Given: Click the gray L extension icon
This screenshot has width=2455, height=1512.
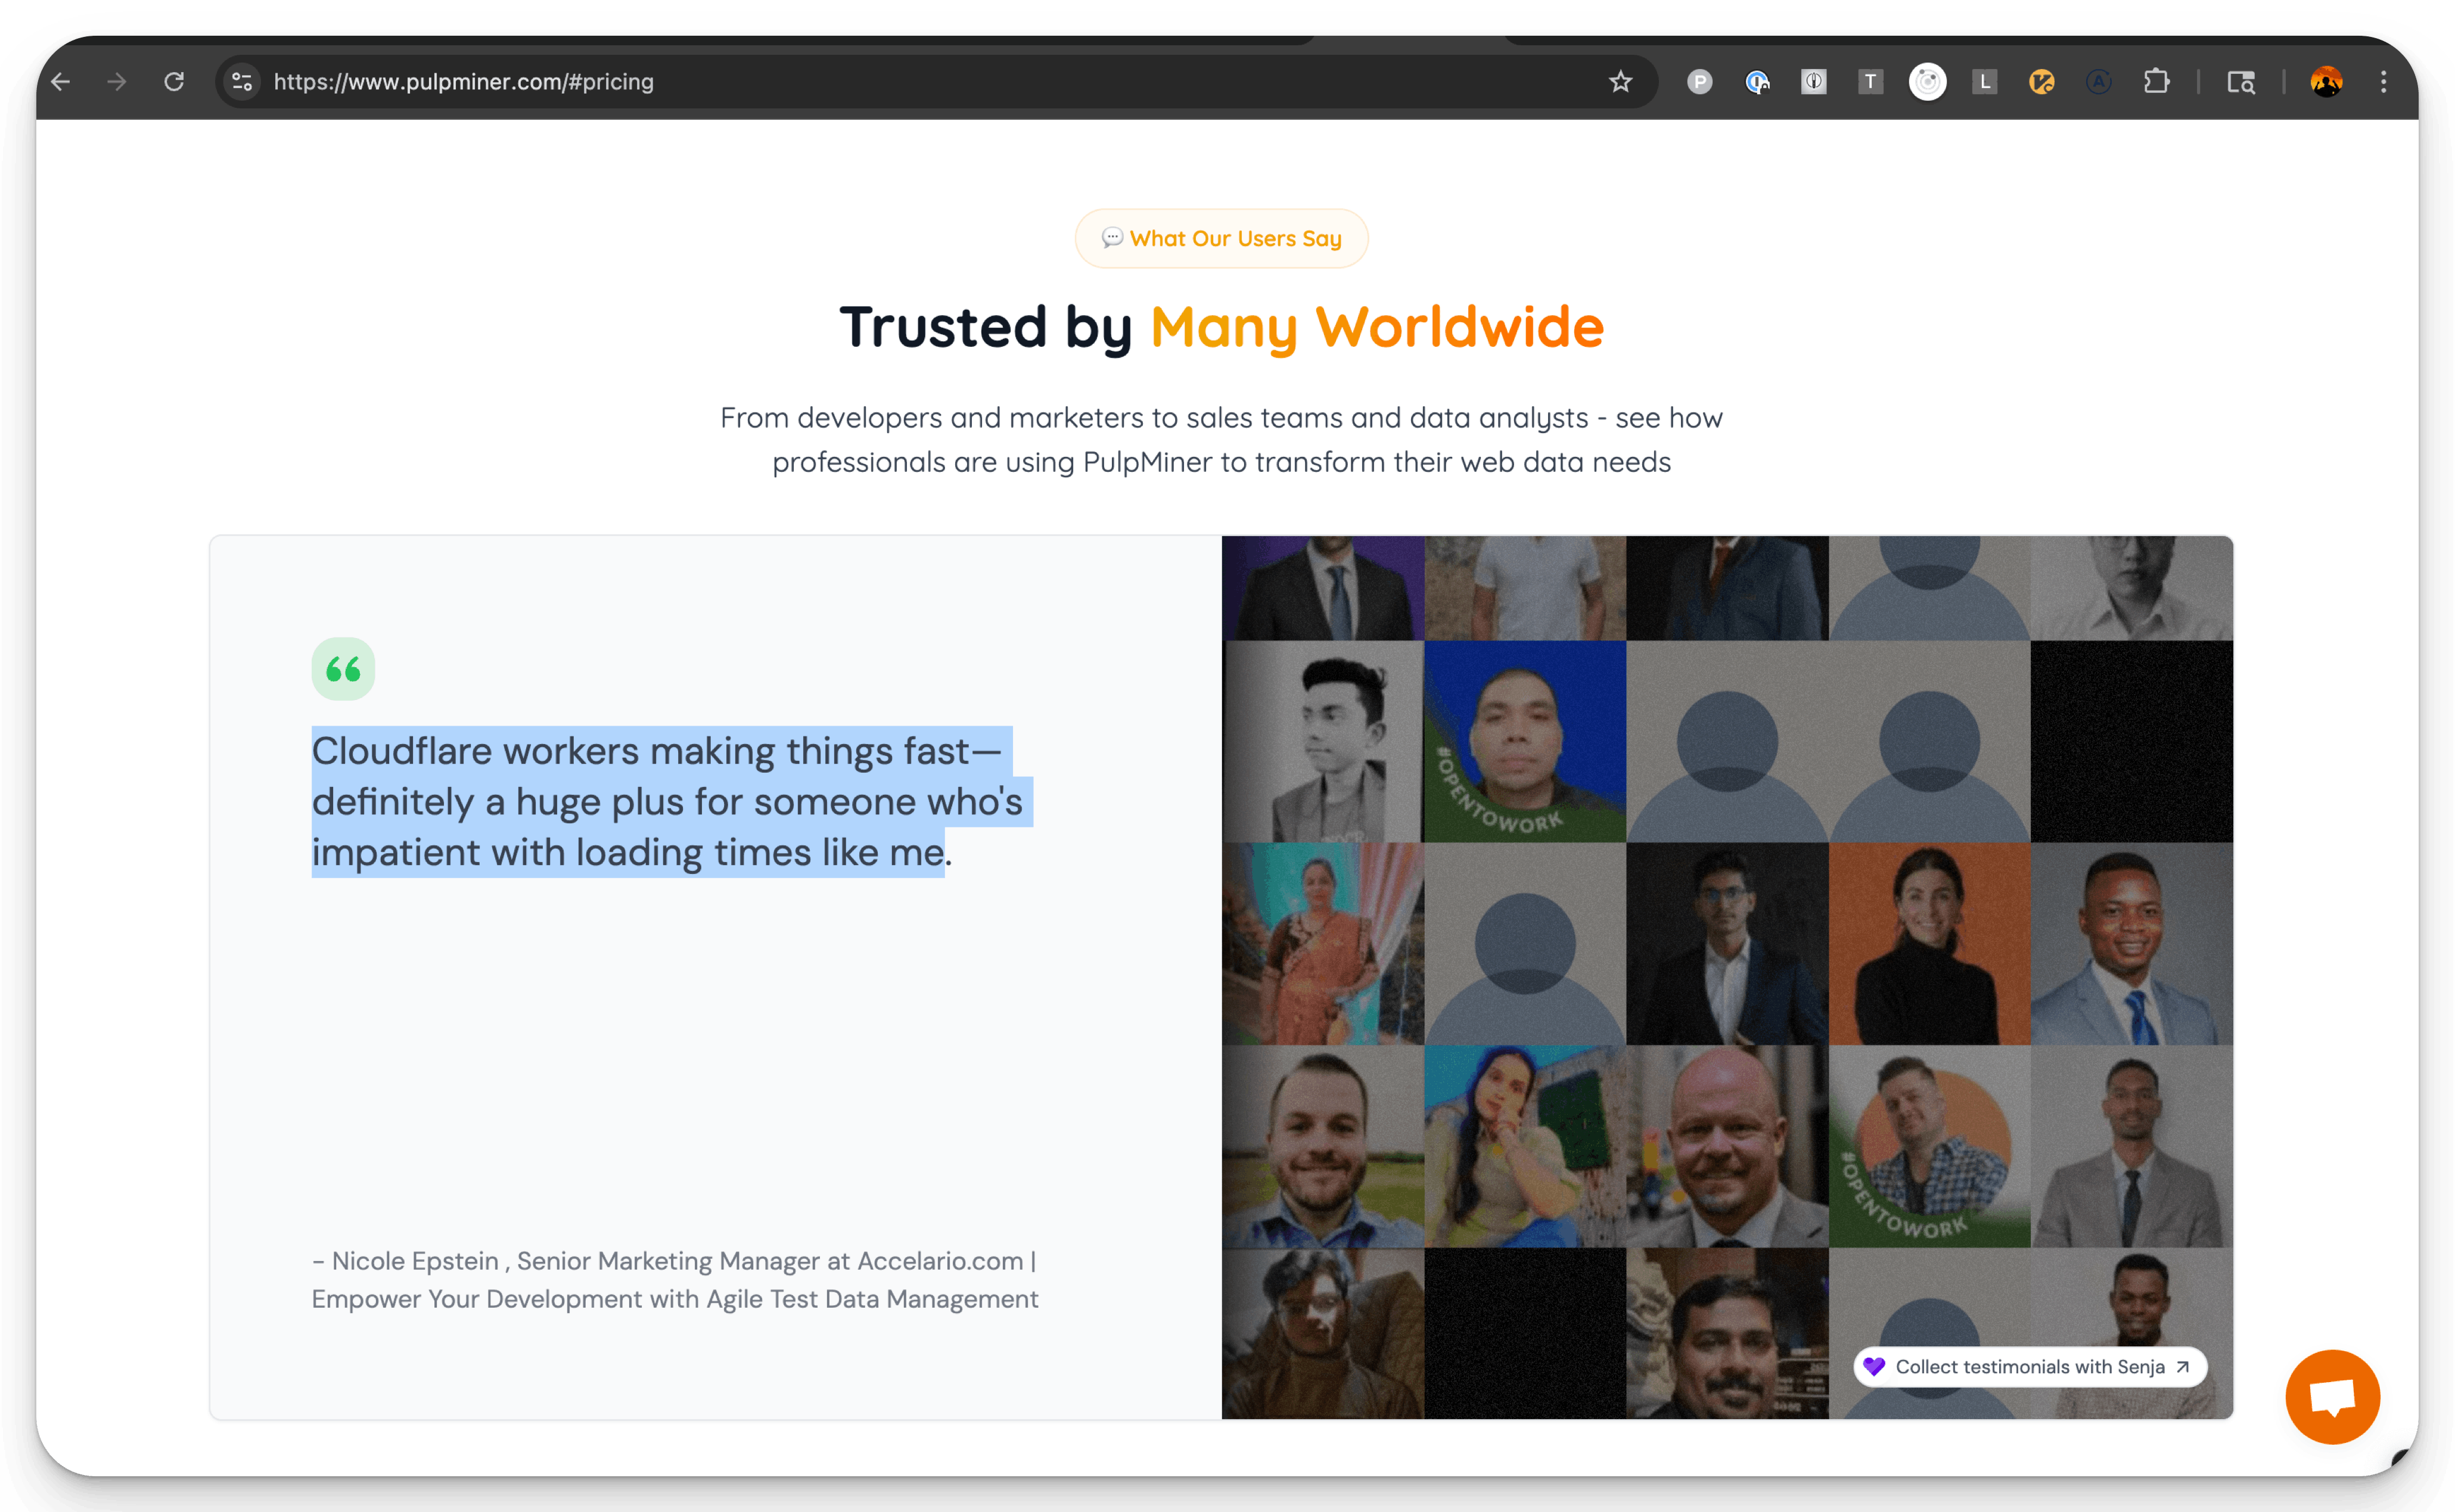Looking at the screenshot, I should [x=1985, y=82].
